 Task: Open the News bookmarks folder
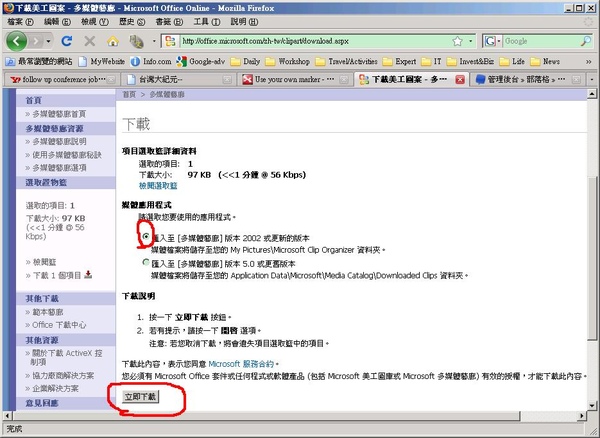[x=545, y=61]
